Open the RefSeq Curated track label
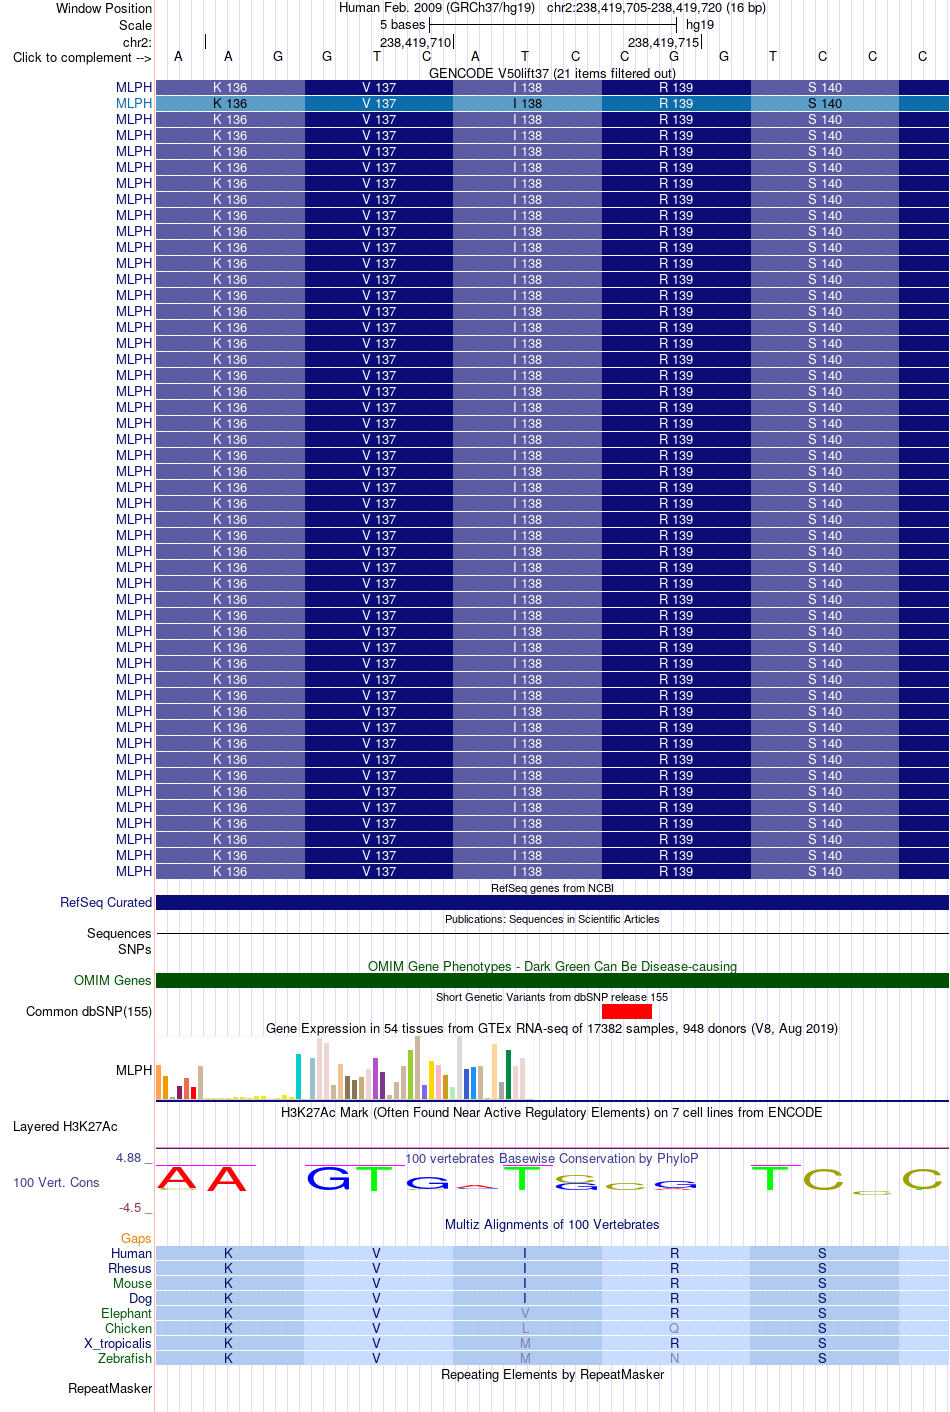 [x=106, y=902]
